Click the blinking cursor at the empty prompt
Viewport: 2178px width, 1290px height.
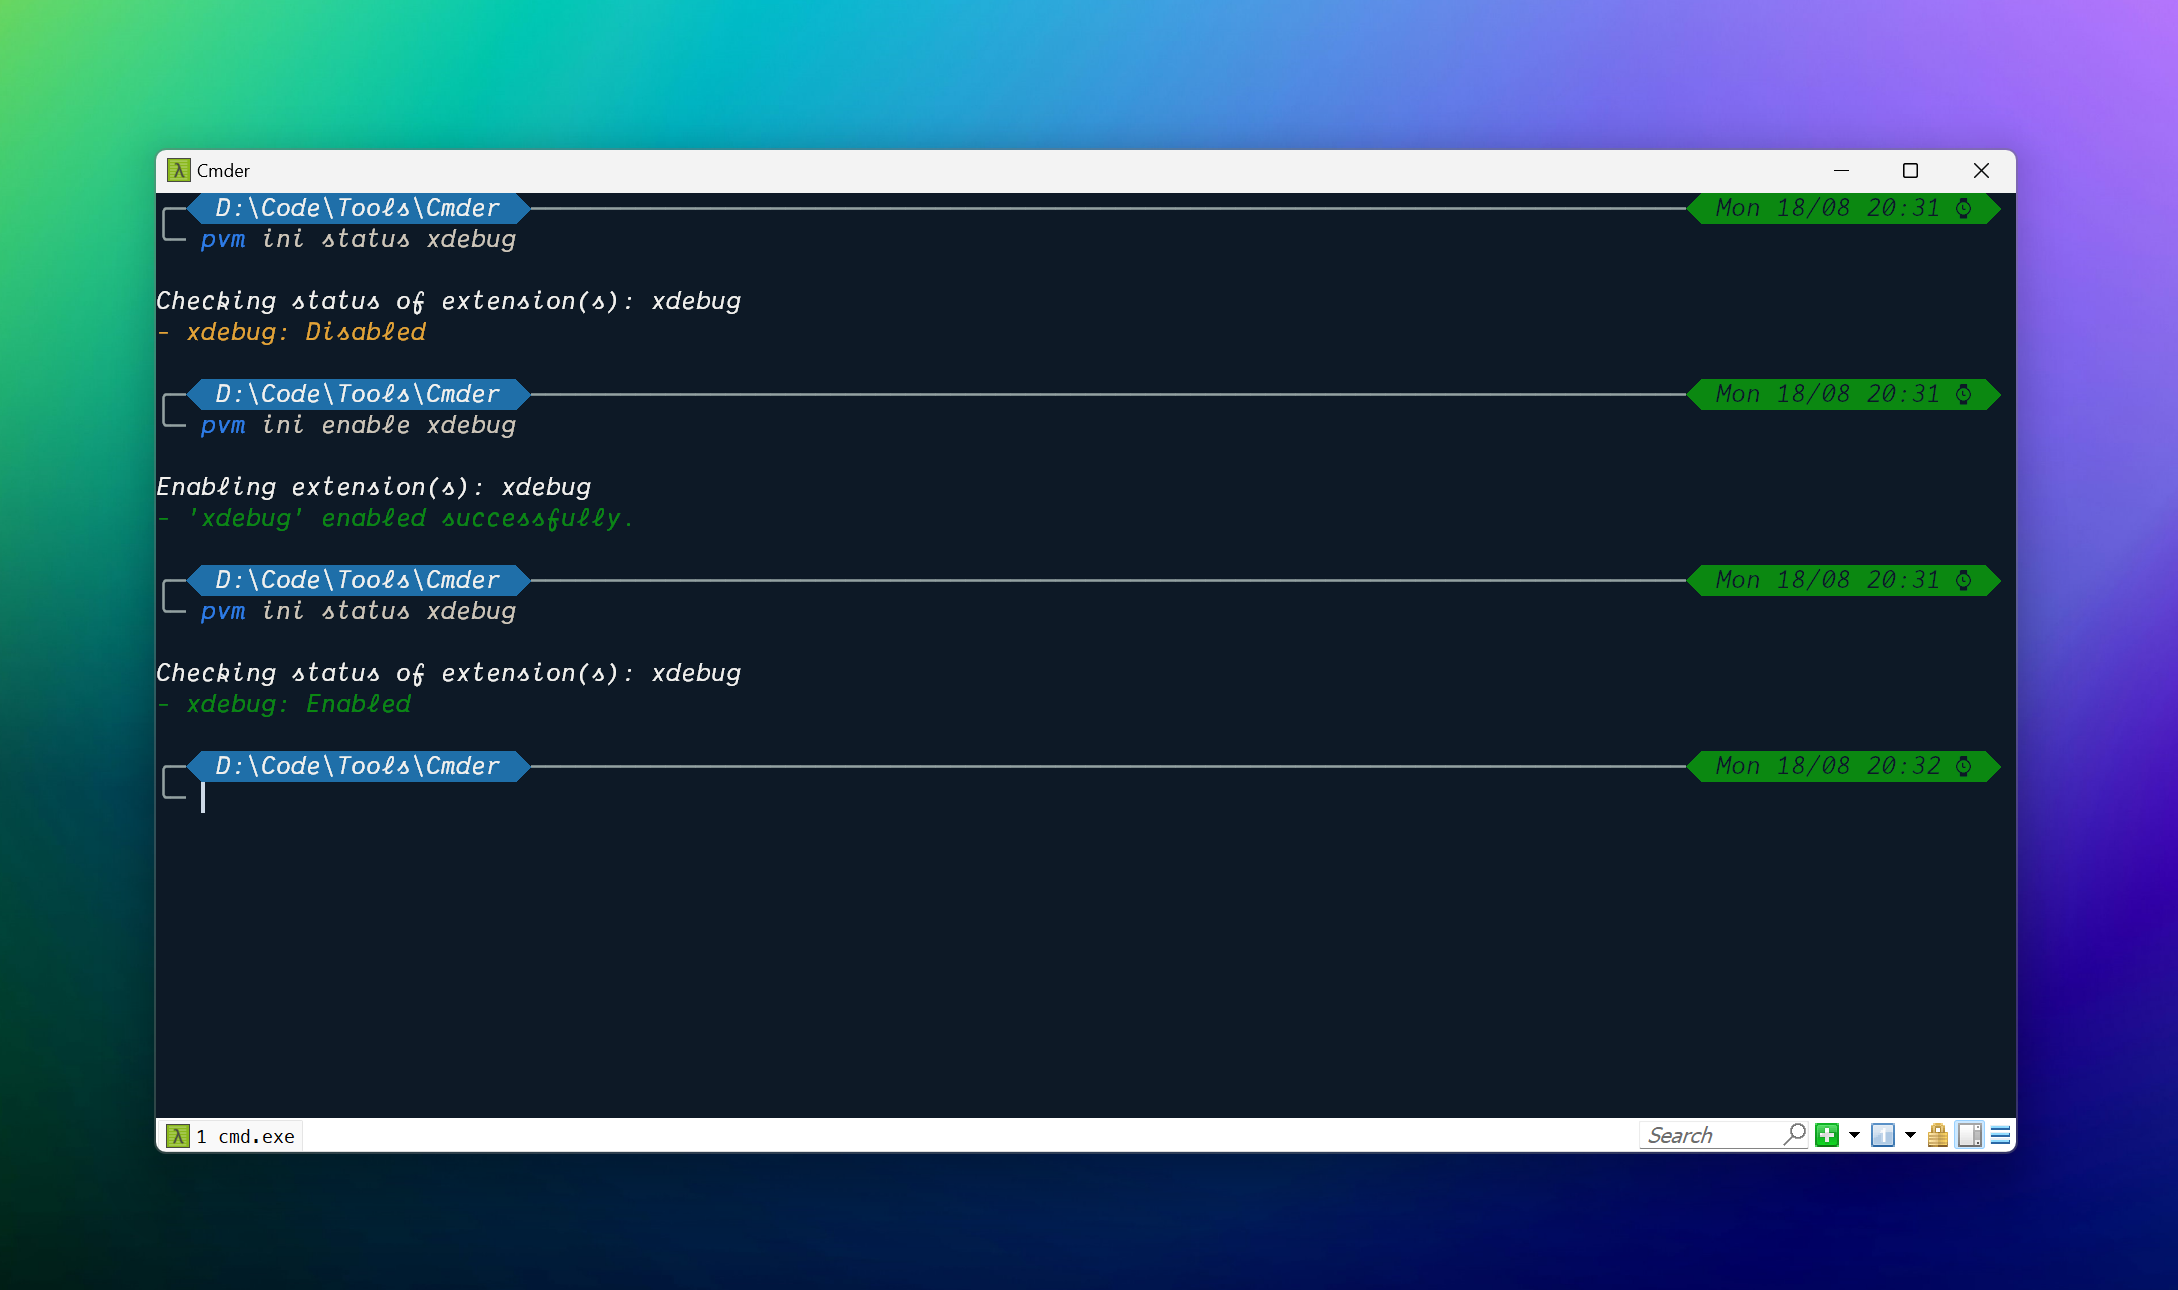[203, 797]
